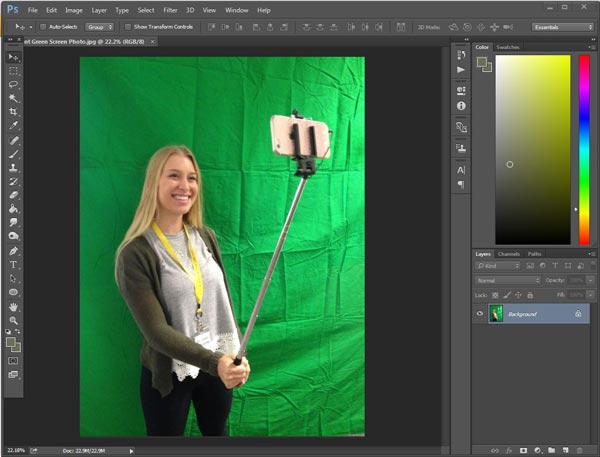Choose the Magic Wand tool
Viewport: 600px width, 457px height.
pyautogui.click(x=13, y=98)
